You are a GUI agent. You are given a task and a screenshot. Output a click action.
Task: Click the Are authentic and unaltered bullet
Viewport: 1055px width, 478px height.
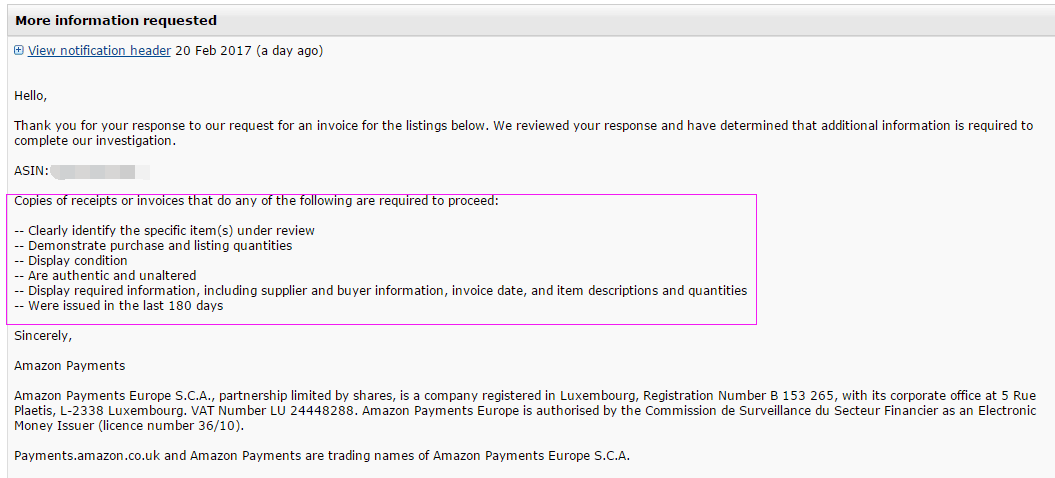coord(105,275)
